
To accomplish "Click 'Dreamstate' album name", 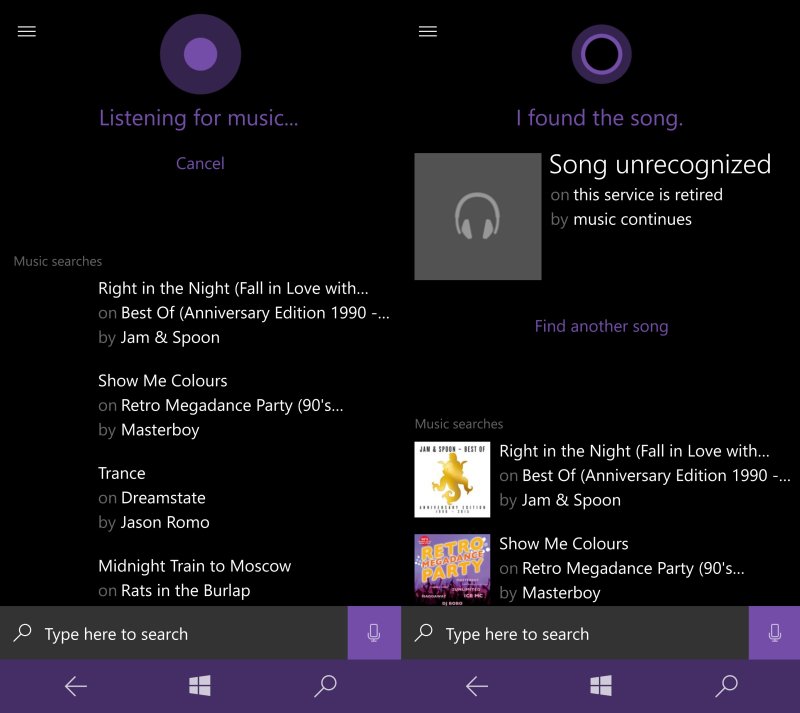I will pyautogui.click(x=163, y=498).
